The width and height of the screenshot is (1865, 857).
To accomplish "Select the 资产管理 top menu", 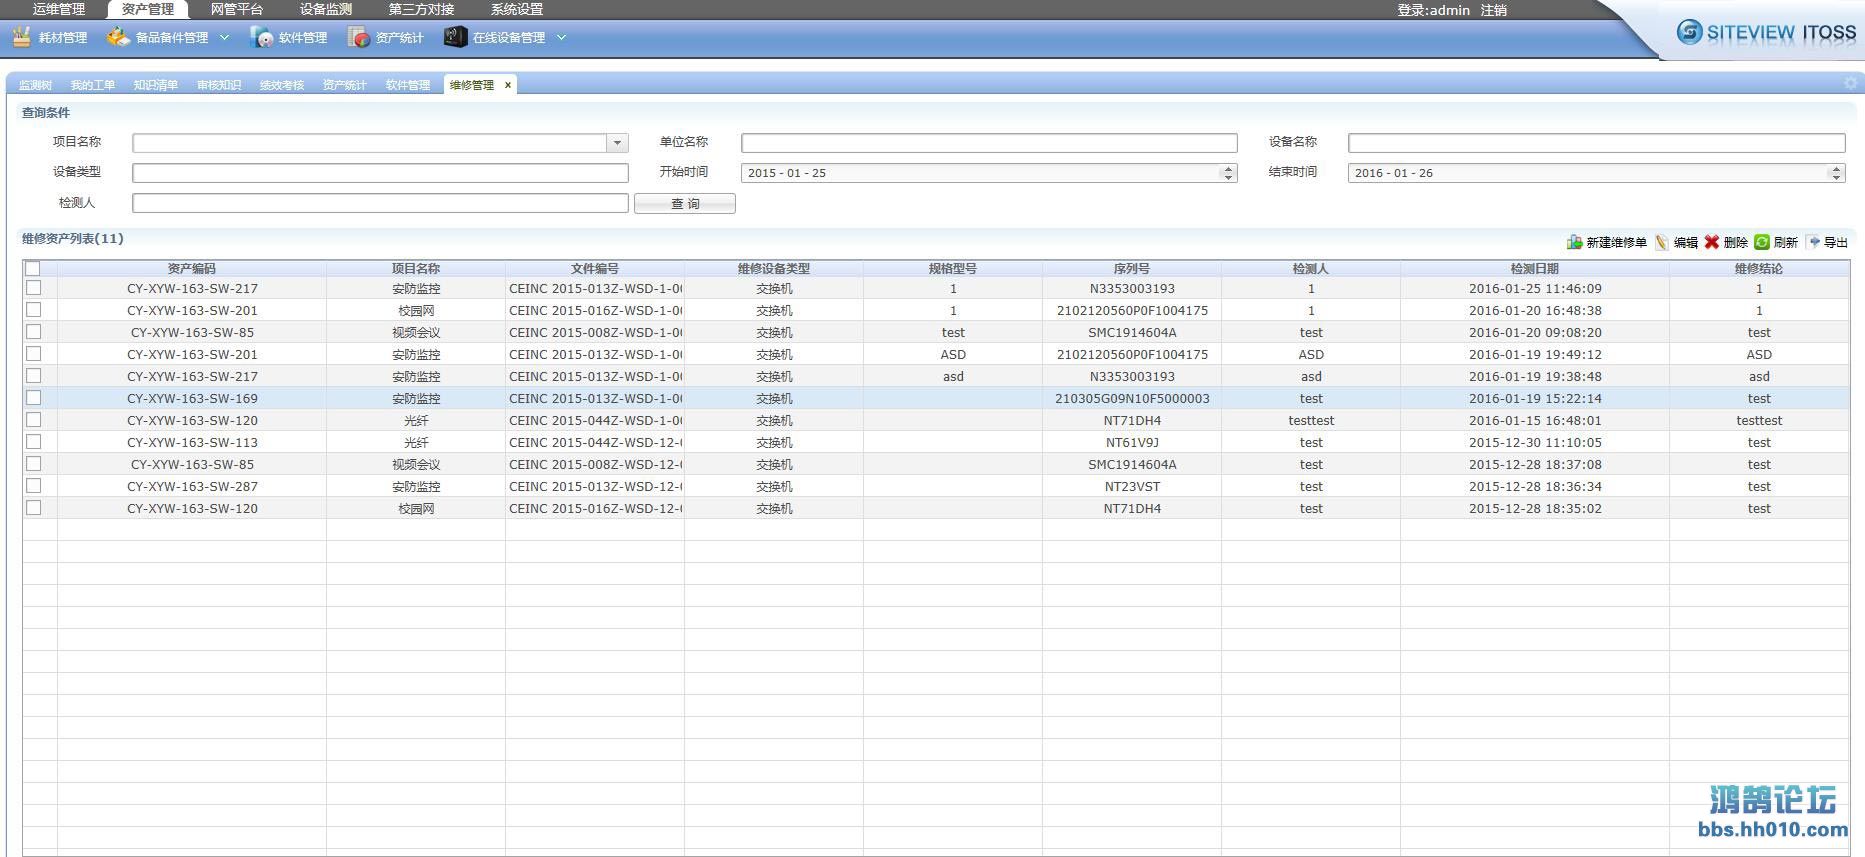I will coord(148,9).
